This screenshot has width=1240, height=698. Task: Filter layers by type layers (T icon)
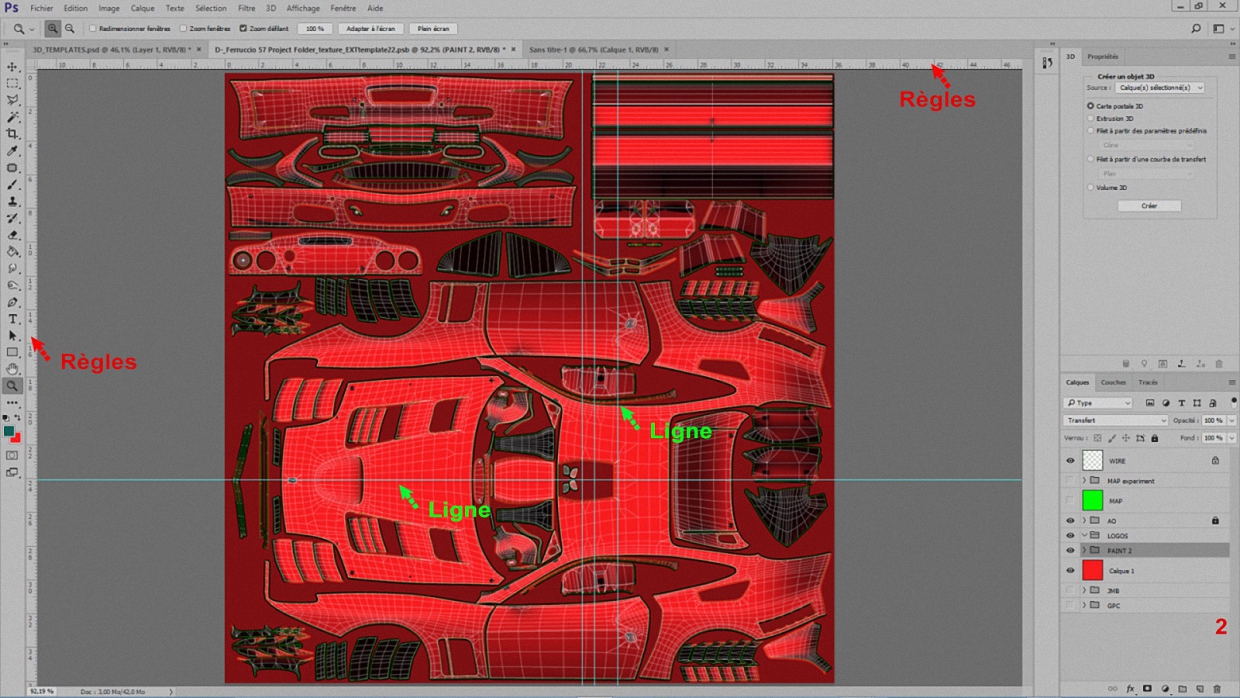[1181, 403]
